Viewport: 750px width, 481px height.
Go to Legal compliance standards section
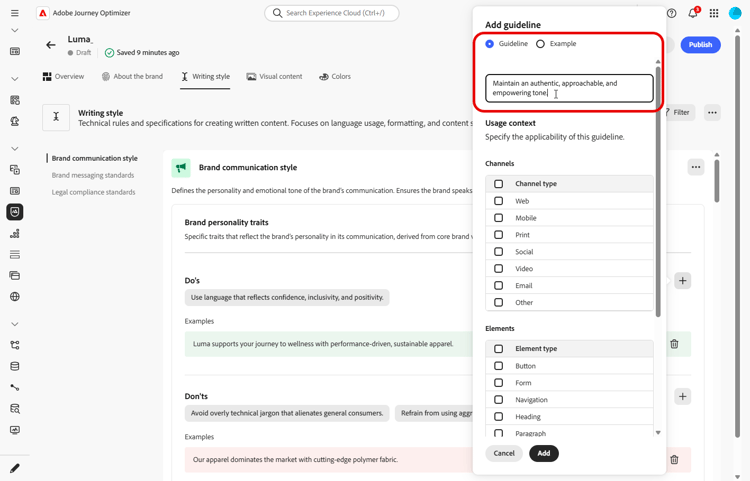coord(93,192)
